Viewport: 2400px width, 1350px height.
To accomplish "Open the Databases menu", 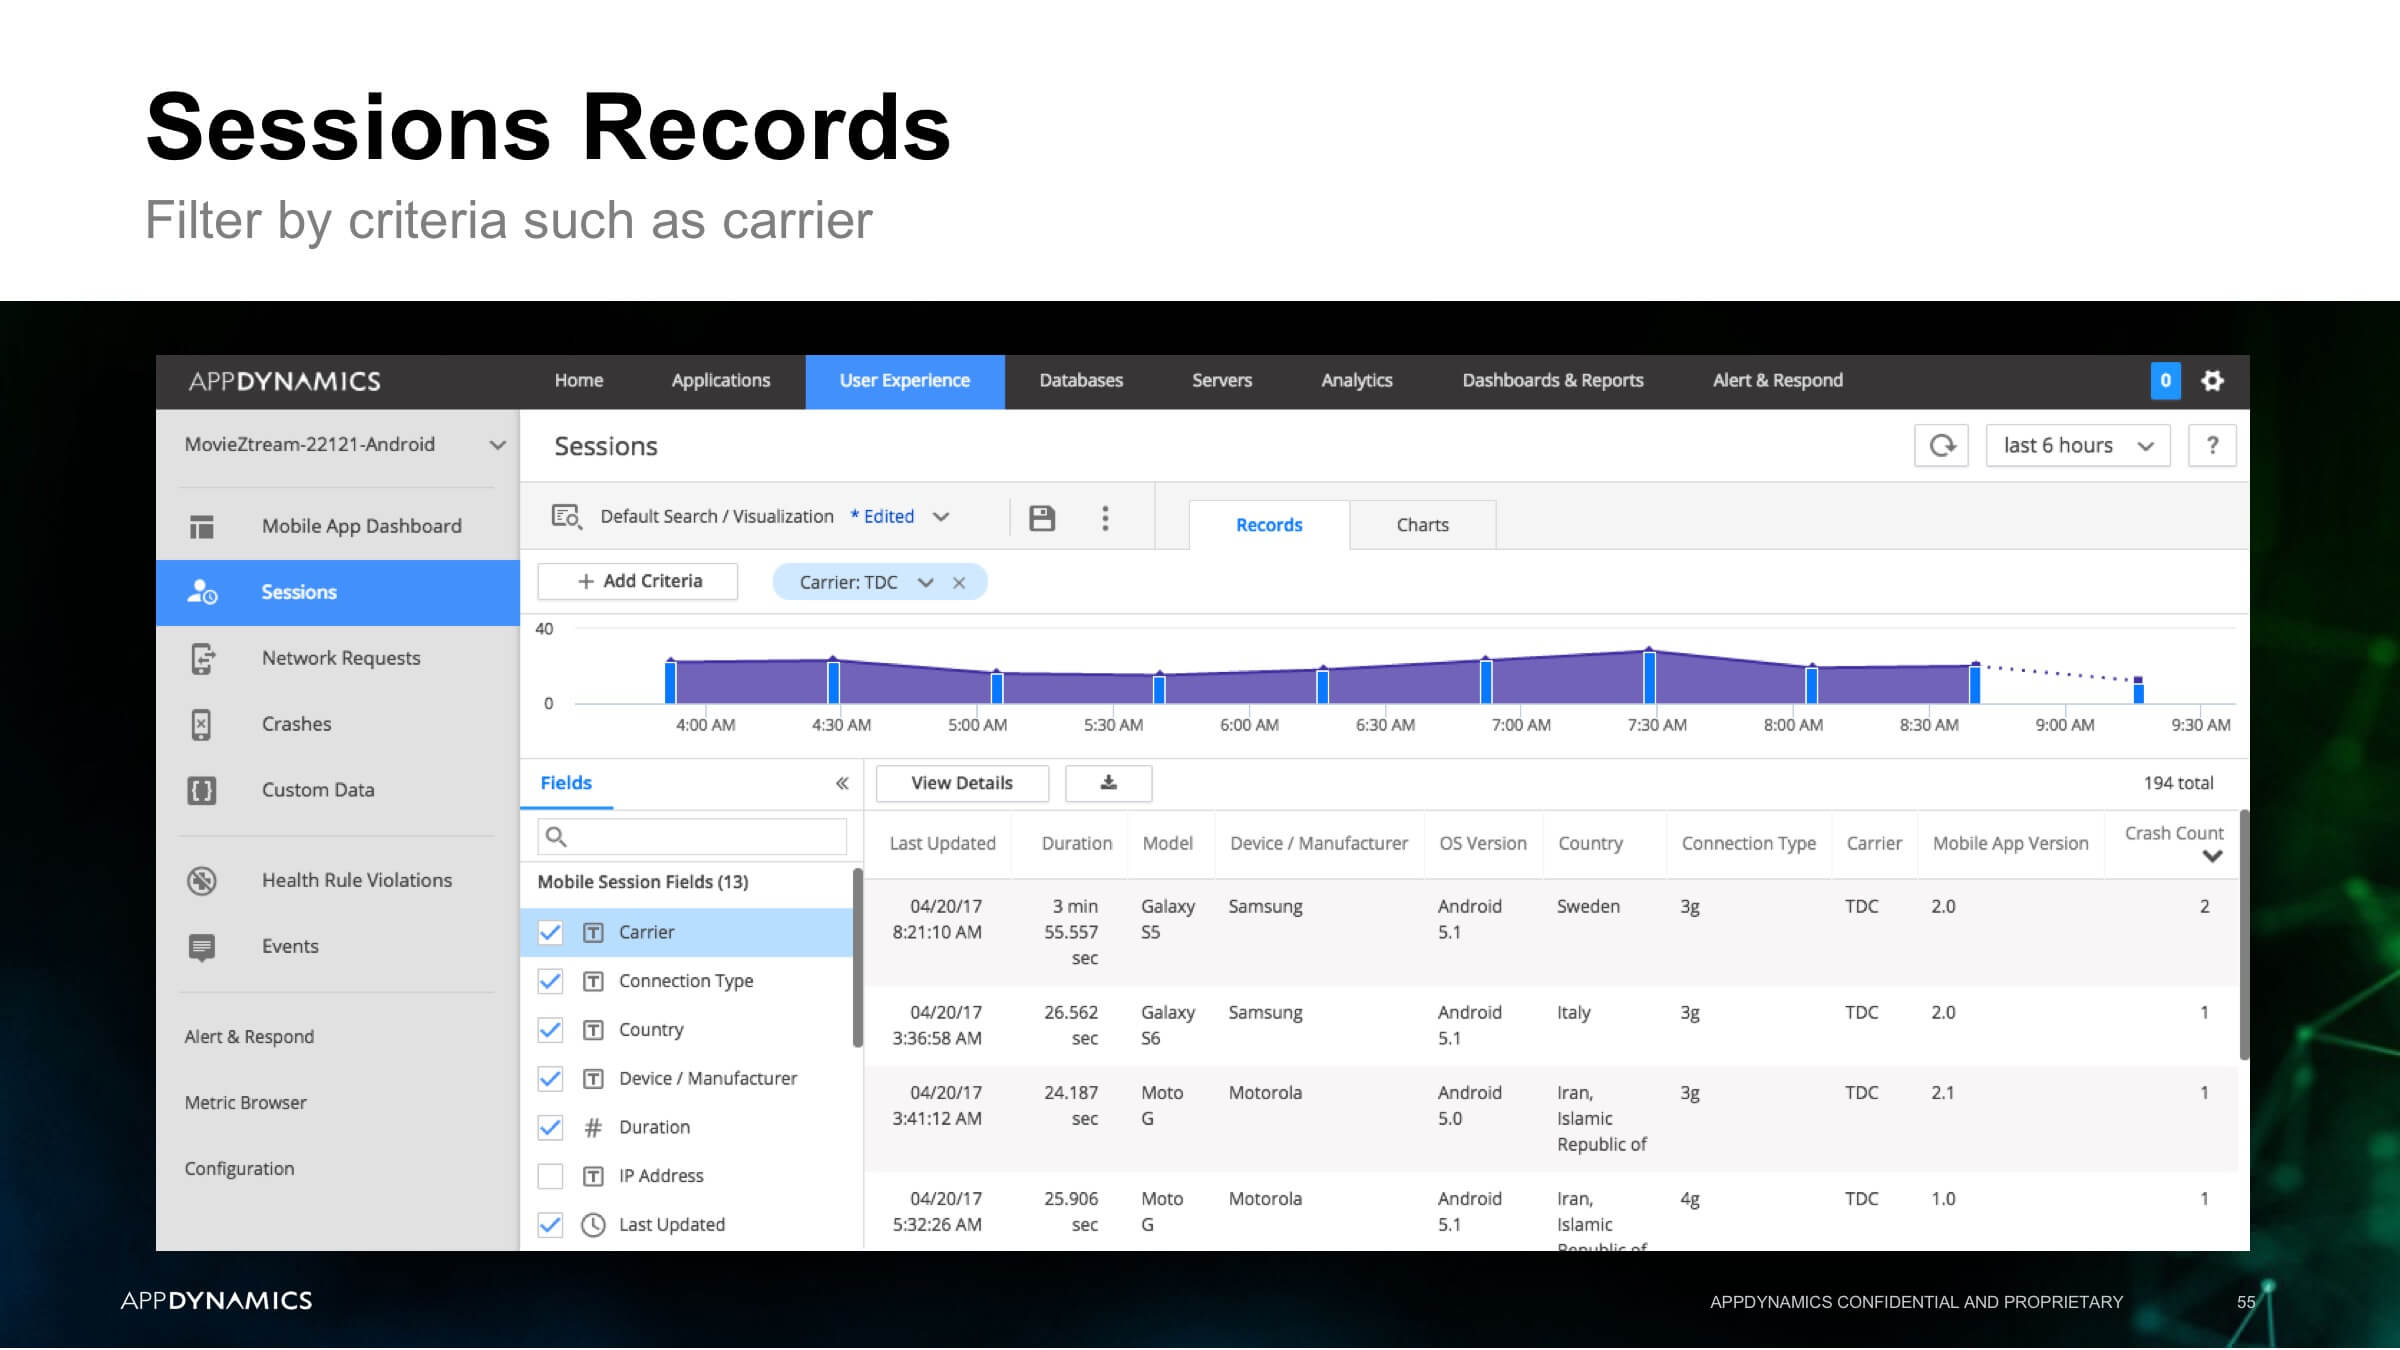I will (1081, 381).
